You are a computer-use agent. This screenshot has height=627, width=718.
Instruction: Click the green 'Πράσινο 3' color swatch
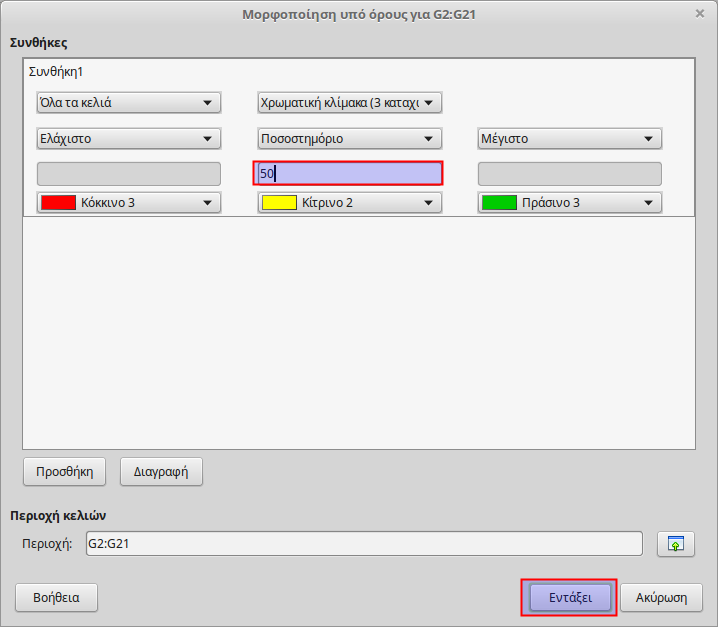tap(499, 202)
